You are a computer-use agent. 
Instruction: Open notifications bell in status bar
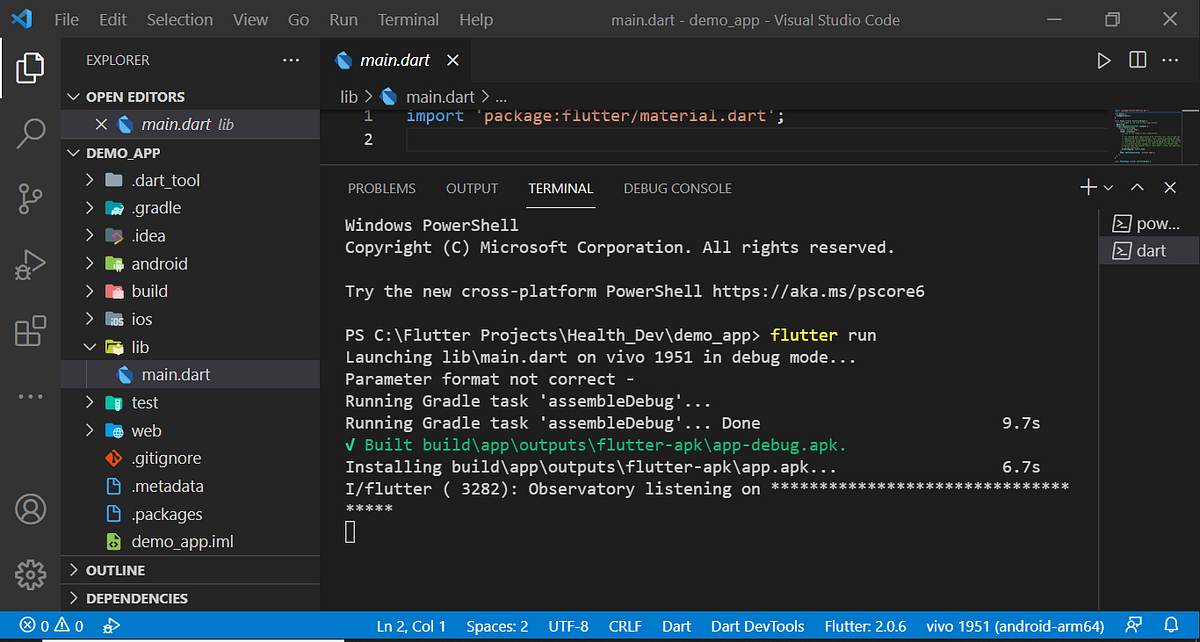click(x=1172, y=626)
